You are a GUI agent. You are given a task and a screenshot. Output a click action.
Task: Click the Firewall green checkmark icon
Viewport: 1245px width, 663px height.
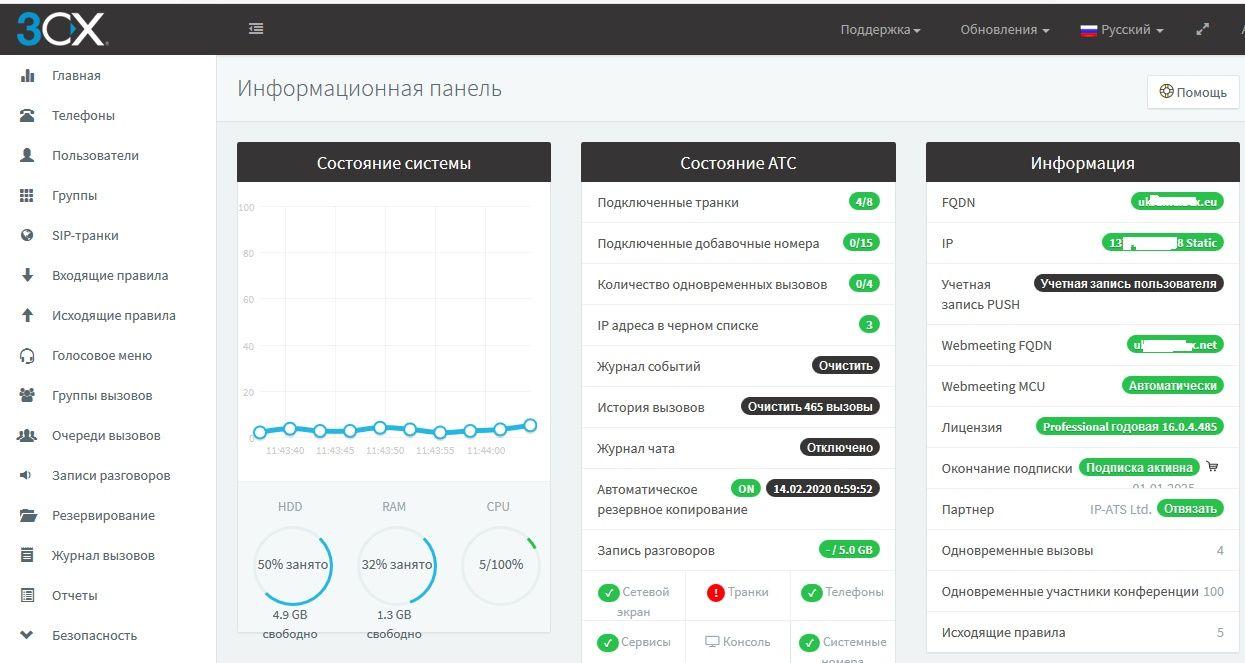tap(608, 593)
